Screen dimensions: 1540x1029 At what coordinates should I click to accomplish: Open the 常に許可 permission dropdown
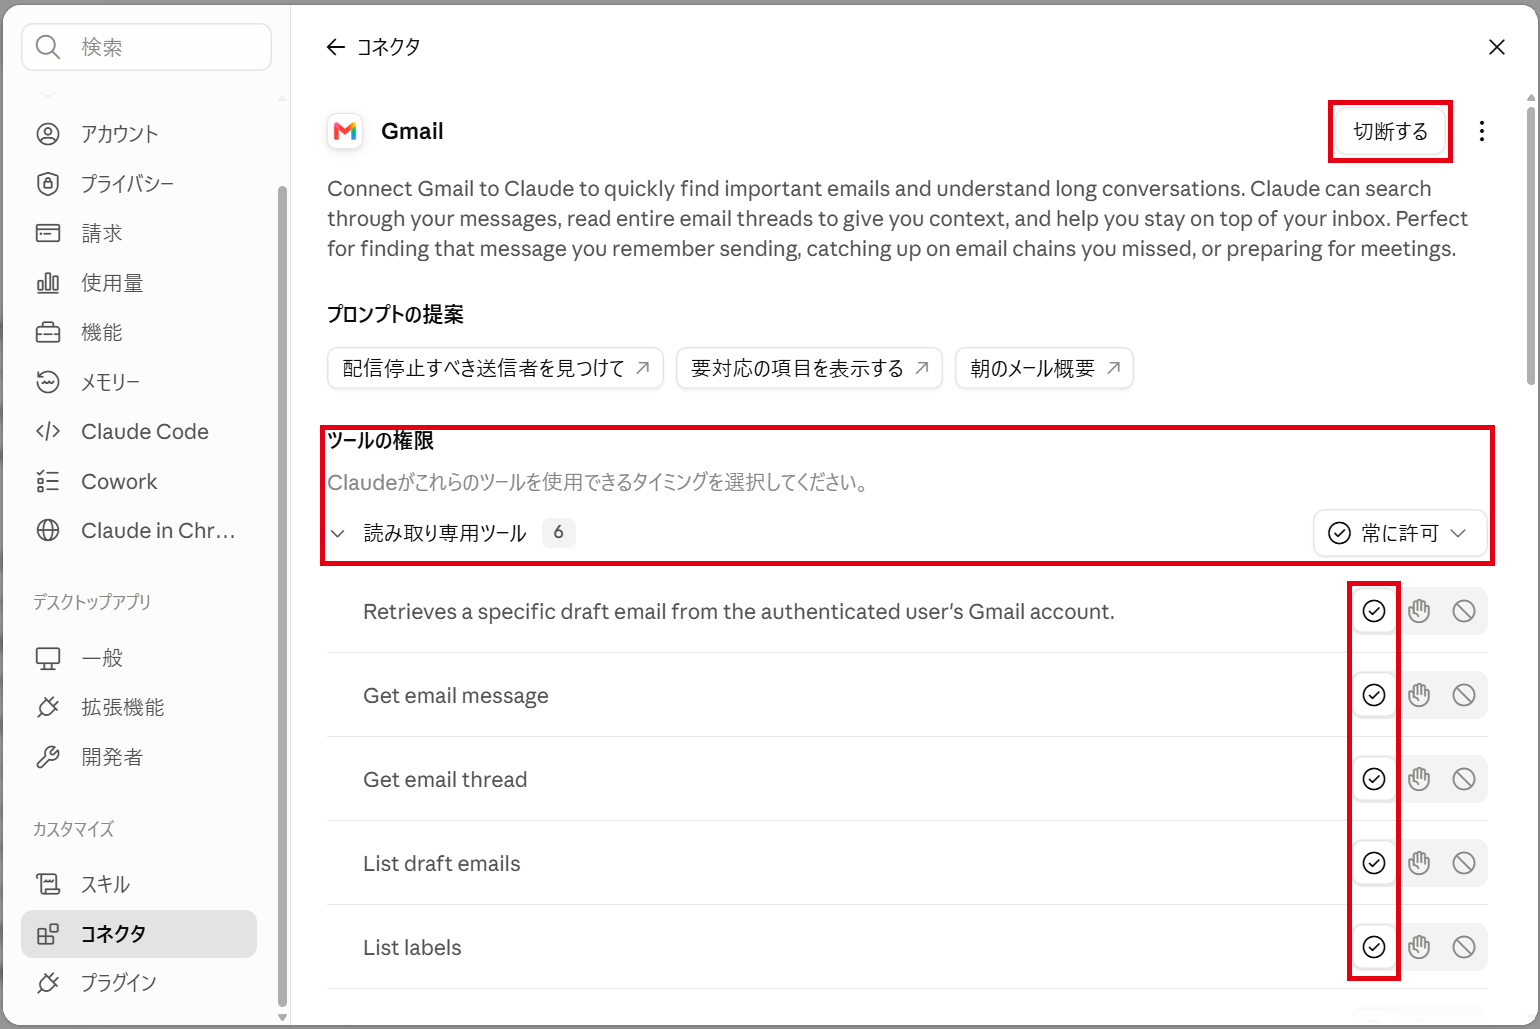point(1399,533)
